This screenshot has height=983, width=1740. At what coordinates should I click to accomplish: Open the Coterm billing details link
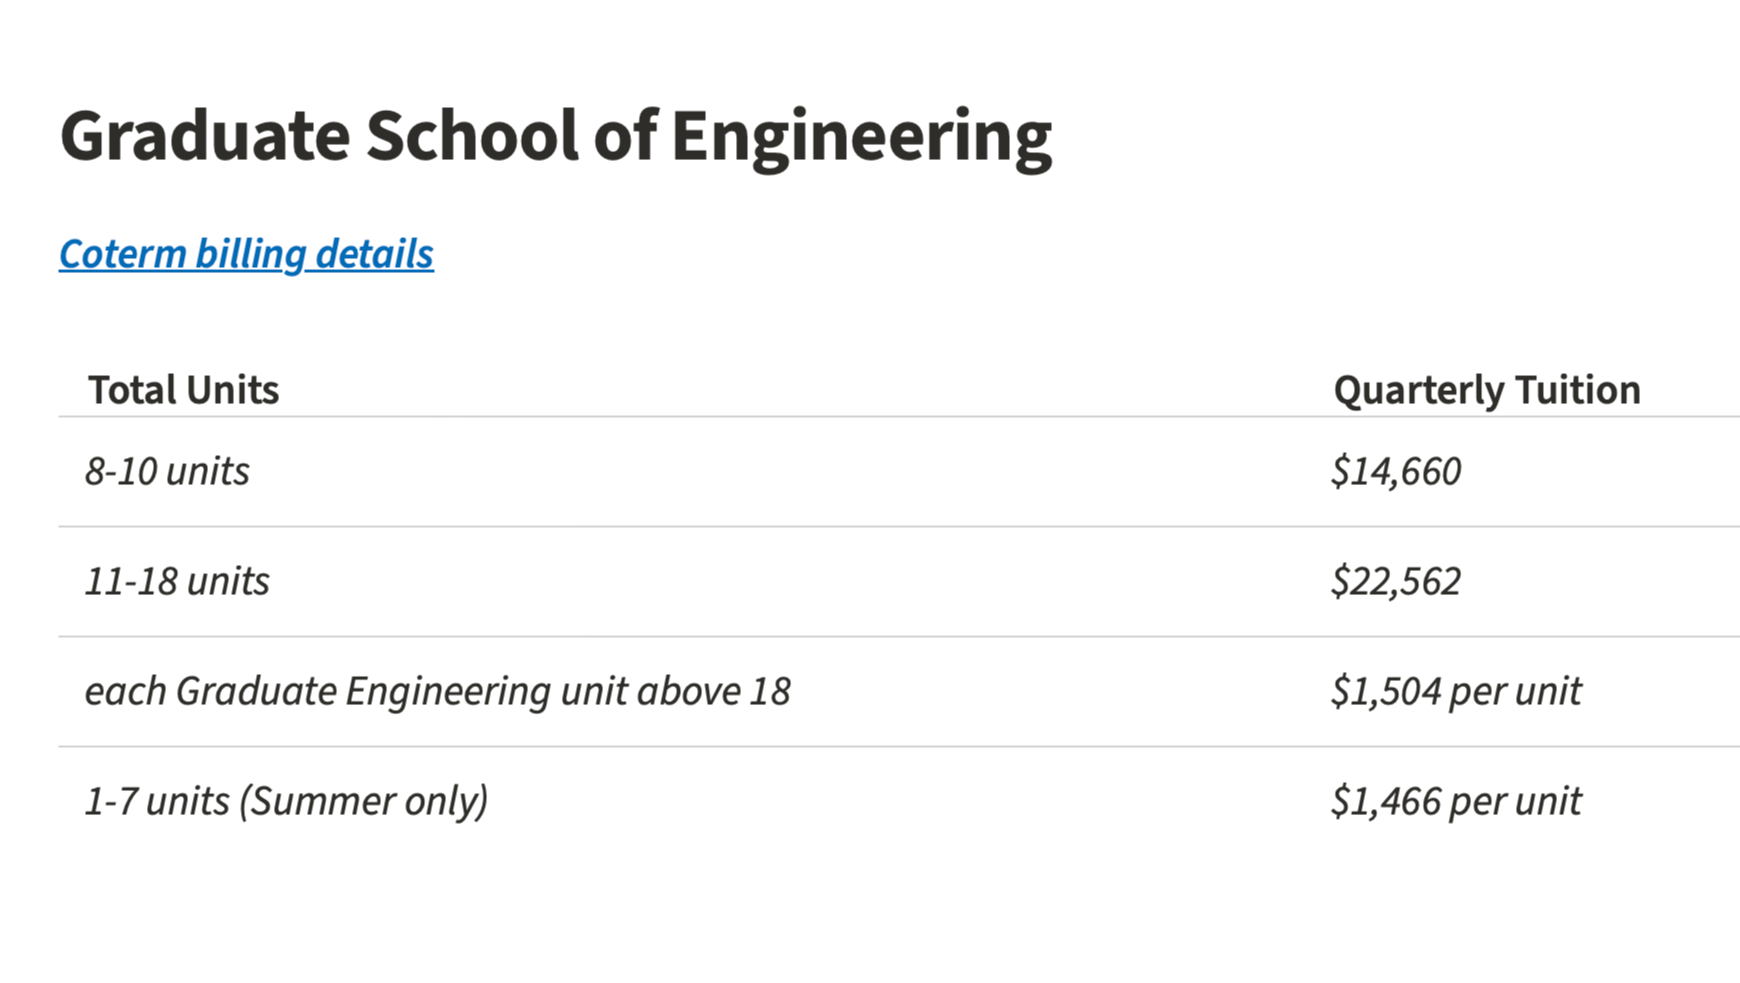pyautogui.click(x=246, y=254)
